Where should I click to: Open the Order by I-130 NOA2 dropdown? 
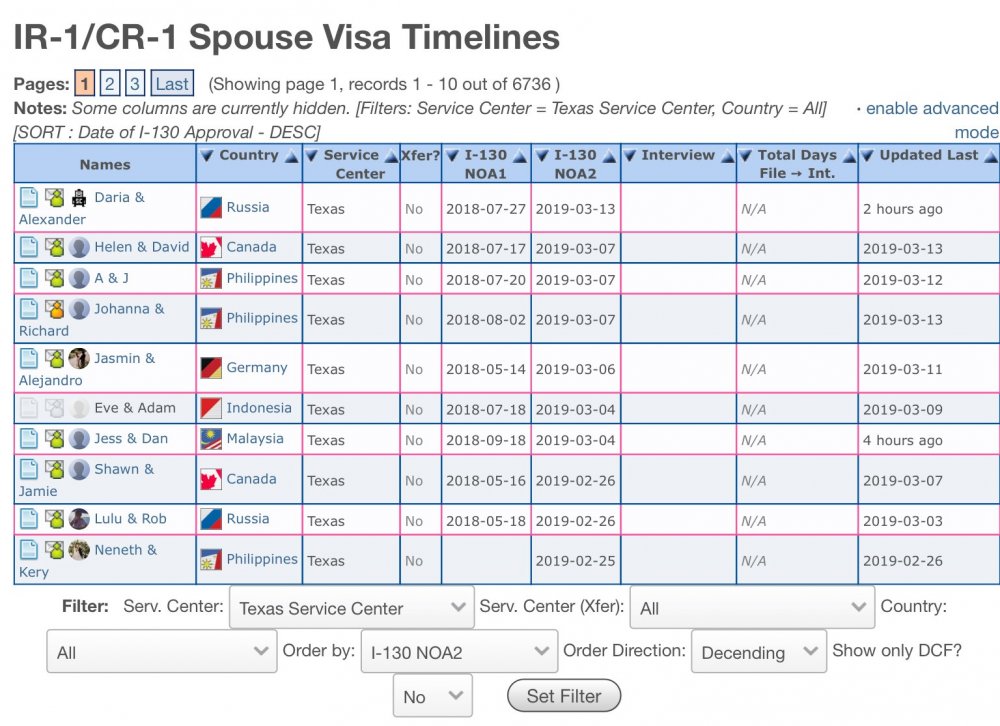(x=458, y=653)
